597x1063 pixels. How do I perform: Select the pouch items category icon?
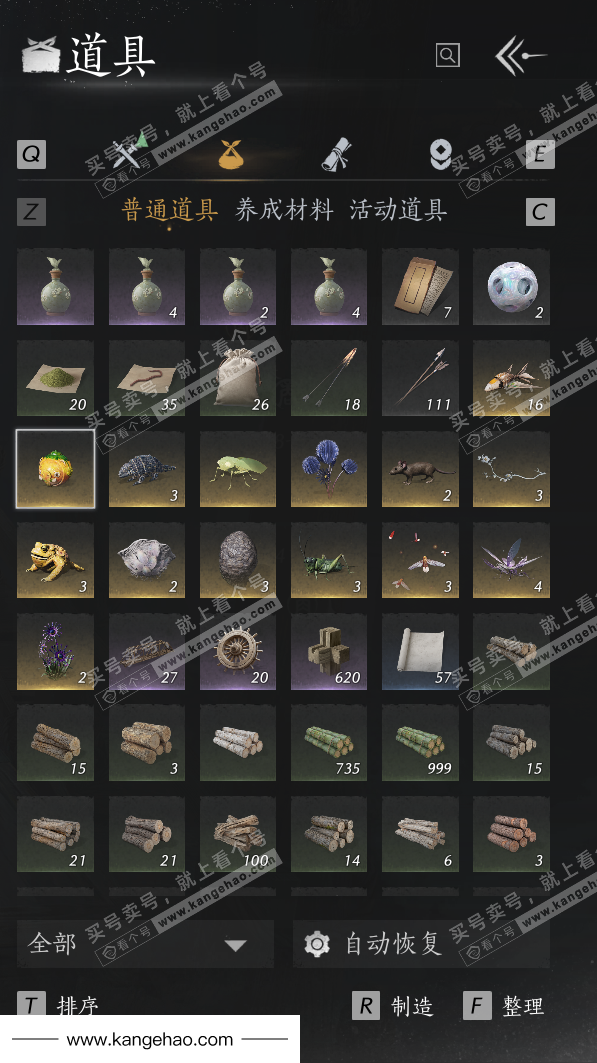point(230,154)
